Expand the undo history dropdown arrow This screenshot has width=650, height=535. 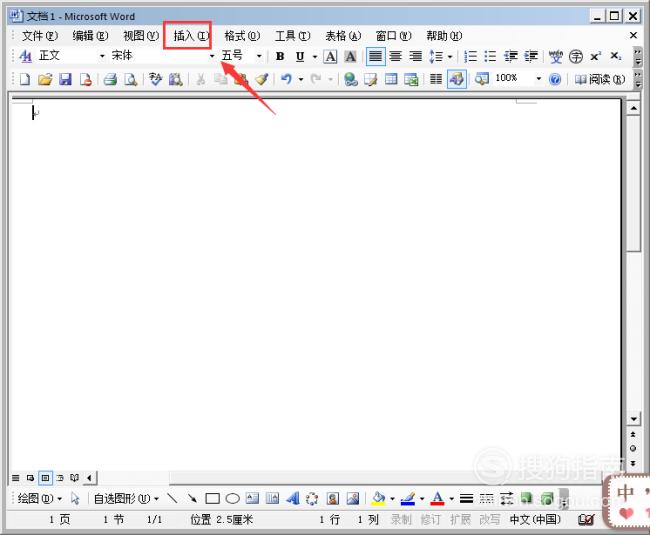pos(301,79)
